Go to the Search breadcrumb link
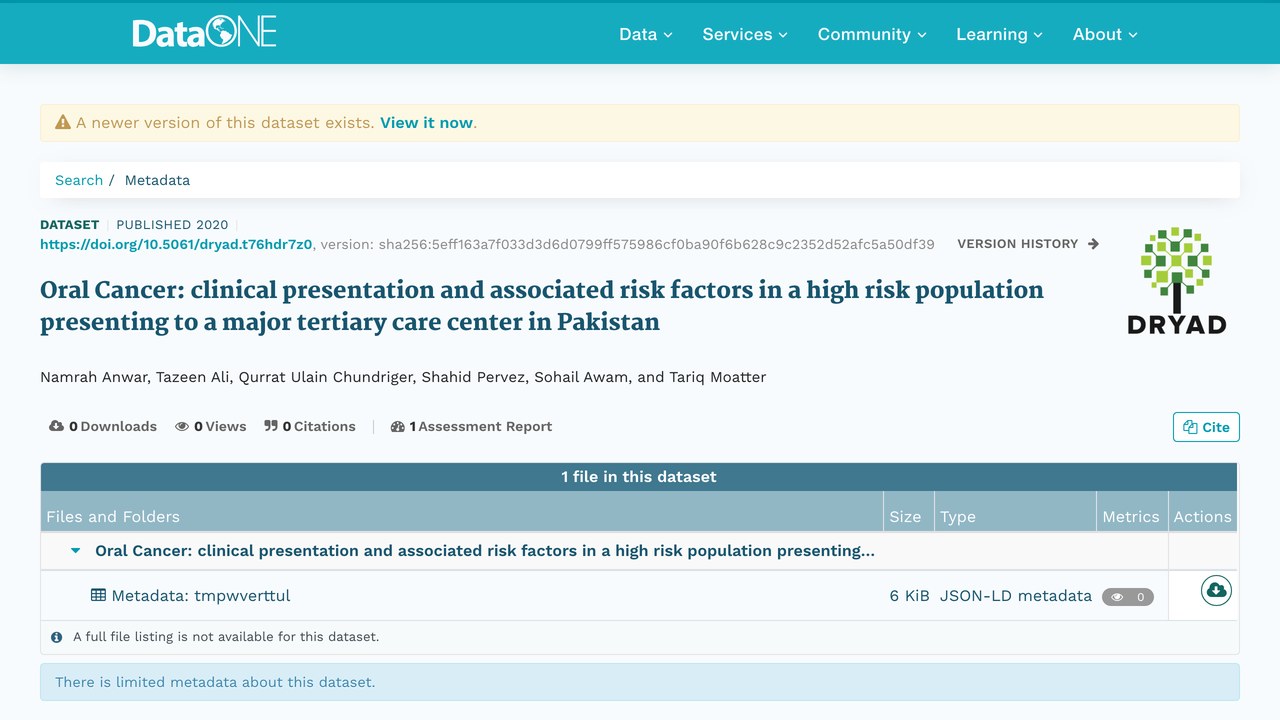This screenshot has width=1280, height=720. [79, 180]
